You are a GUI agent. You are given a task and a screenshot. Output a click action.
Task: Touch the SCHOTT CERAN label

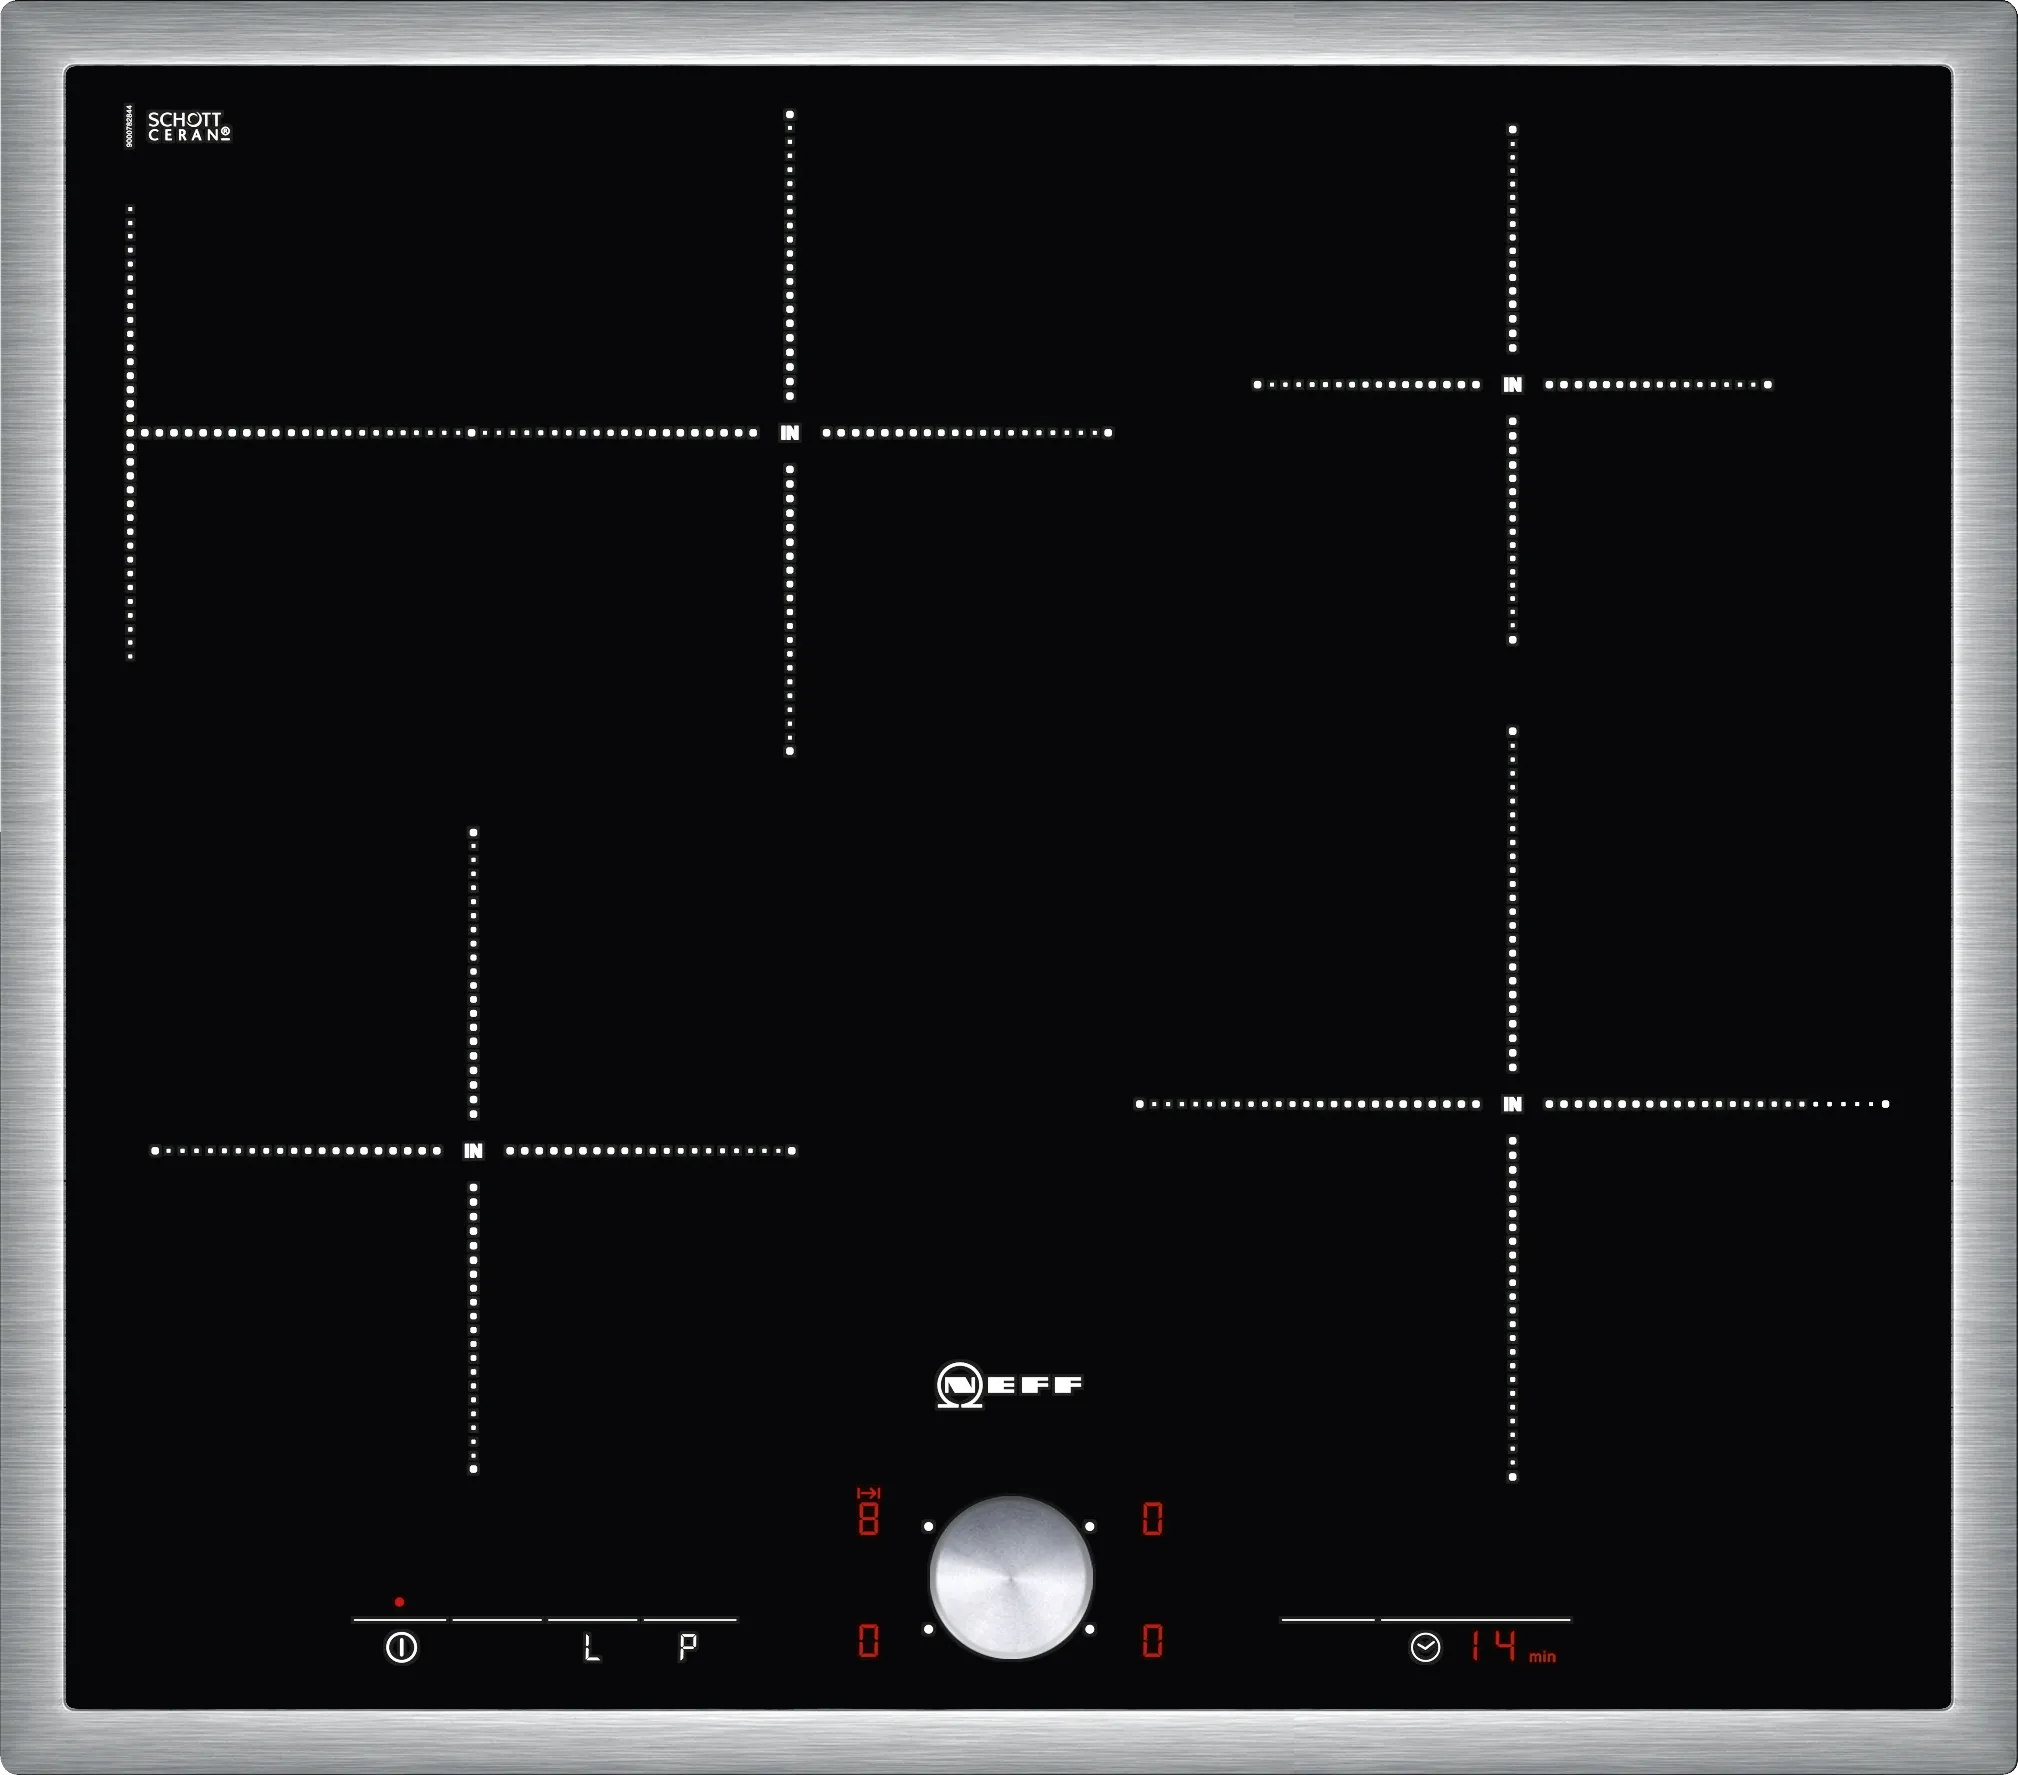[187, 125]
